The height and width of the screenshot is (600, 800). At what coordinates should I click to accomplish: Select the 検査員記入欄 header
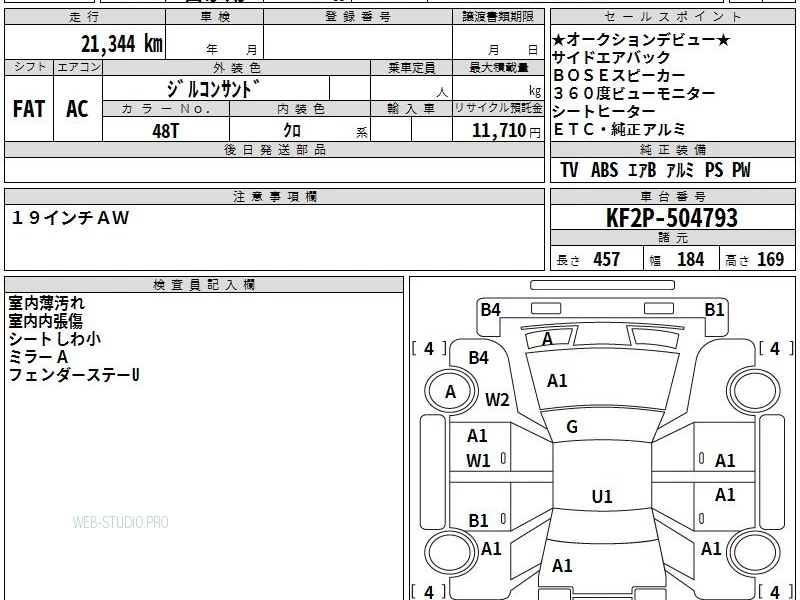click(x=204, y=285)
